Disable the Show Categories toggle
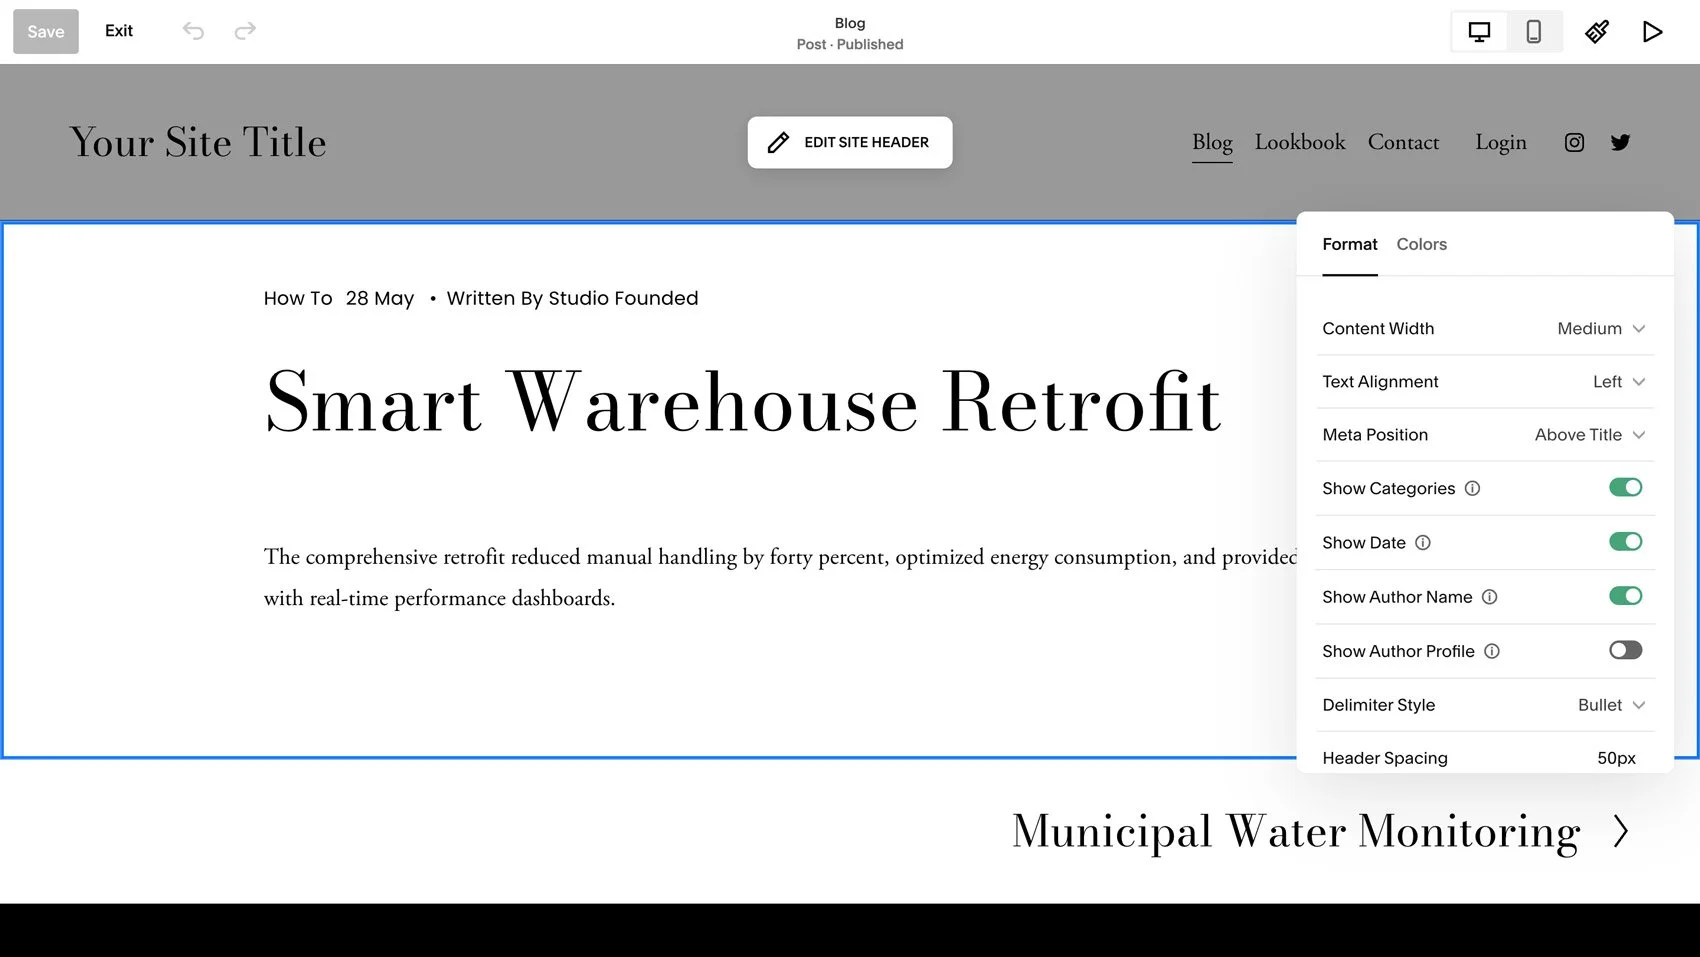Viewport: 1700px width, 957px height. [x=1625, y=488]
